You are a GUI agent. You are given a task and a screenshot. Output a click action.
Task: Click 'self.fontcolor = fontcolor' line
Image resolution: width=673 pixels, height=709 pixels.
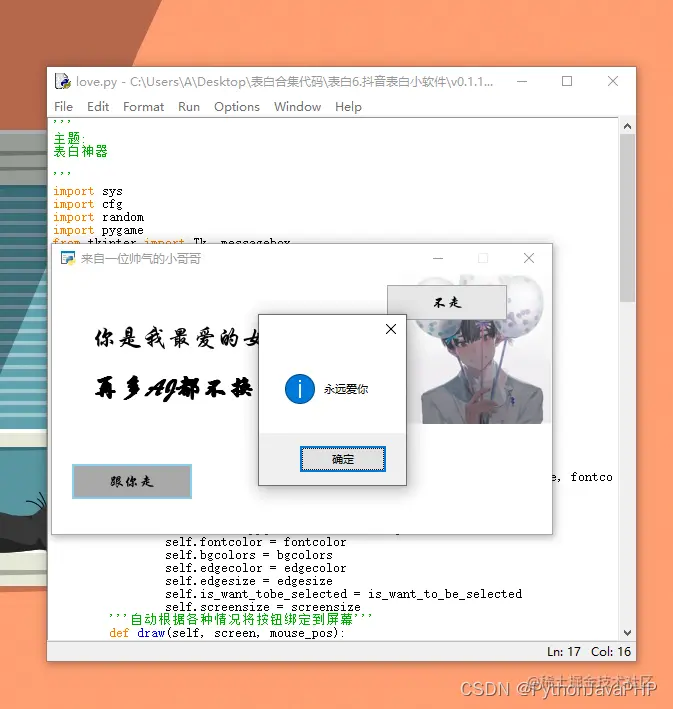point(256,542)
